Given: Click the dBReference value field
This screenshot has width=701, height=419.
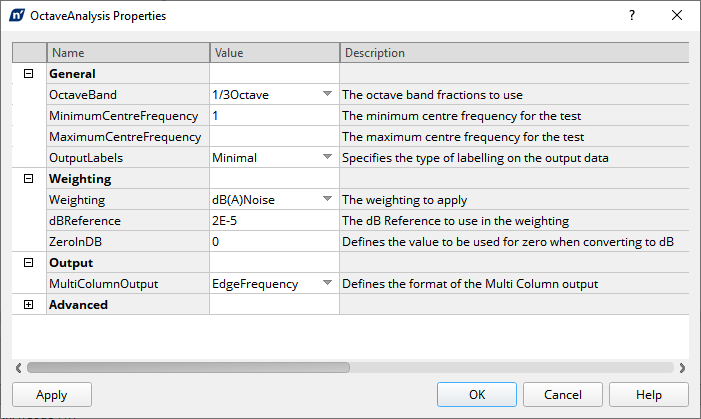Looking at the screenshot, I should click(274, 220).
